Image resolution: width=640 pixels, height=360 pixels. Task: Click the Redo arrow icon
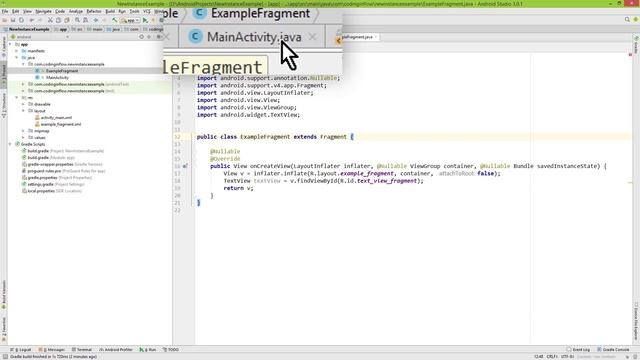(40, 20)
